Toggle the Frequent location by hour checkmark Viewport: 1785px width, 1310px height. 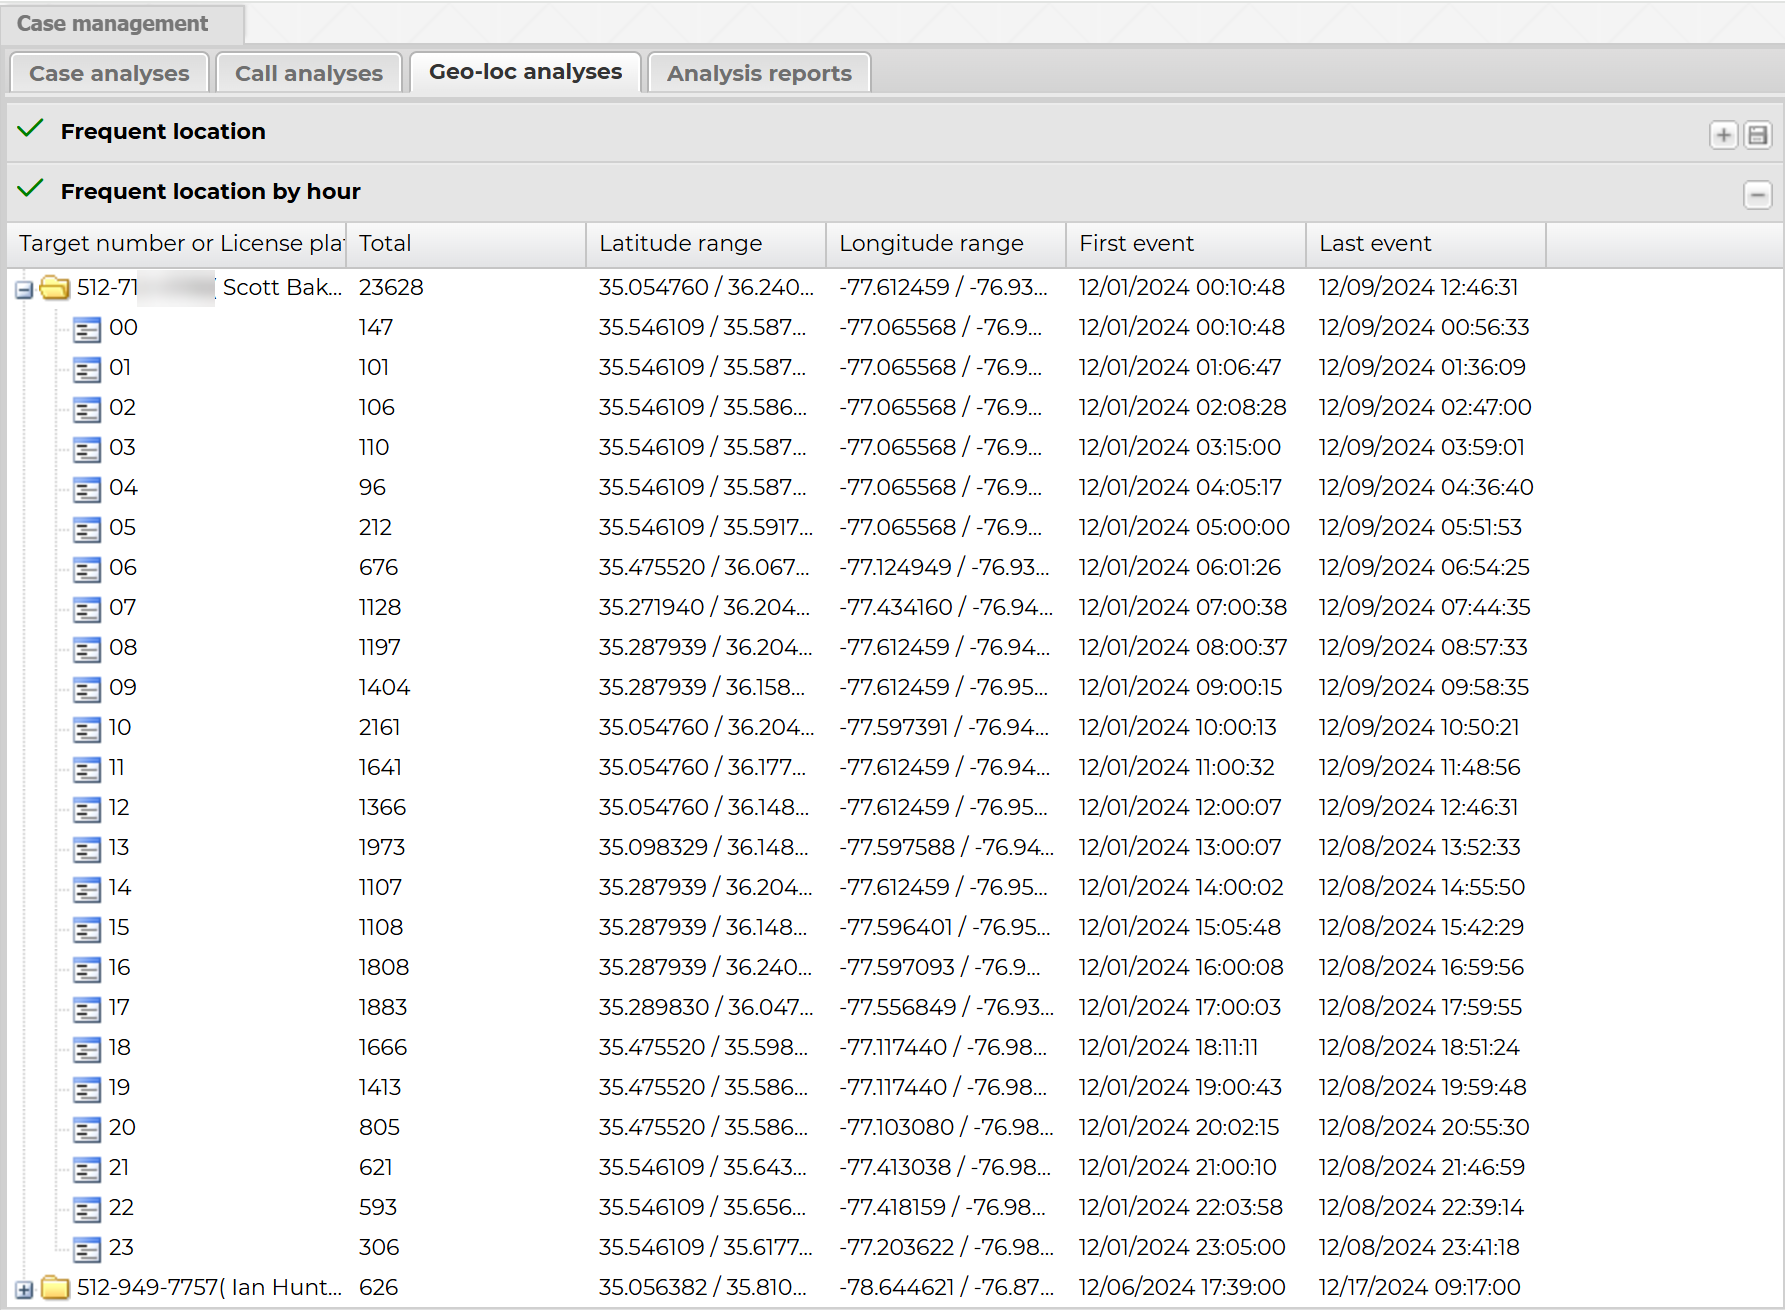[31, 189]
